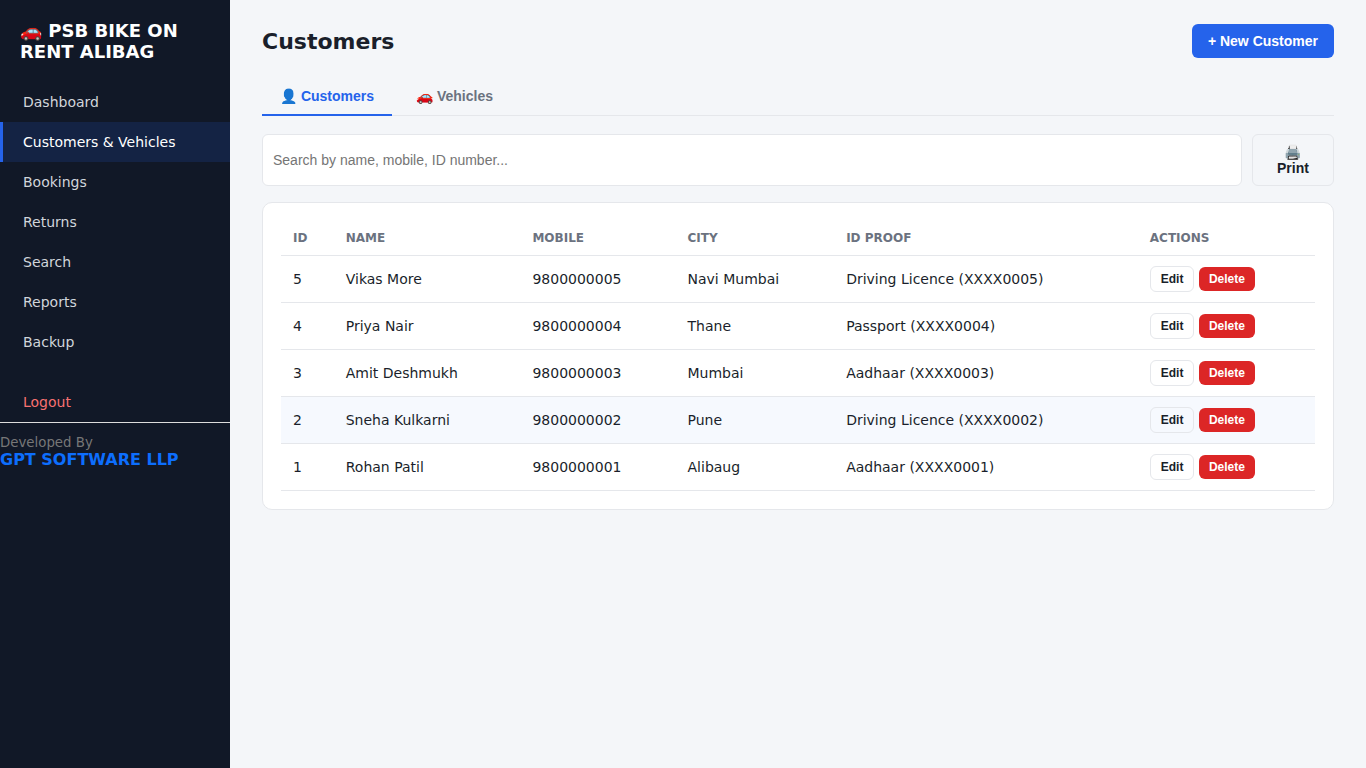Delete Sneha Kulkarni's record
The image size is (1366, 768).
(1227, 420)
